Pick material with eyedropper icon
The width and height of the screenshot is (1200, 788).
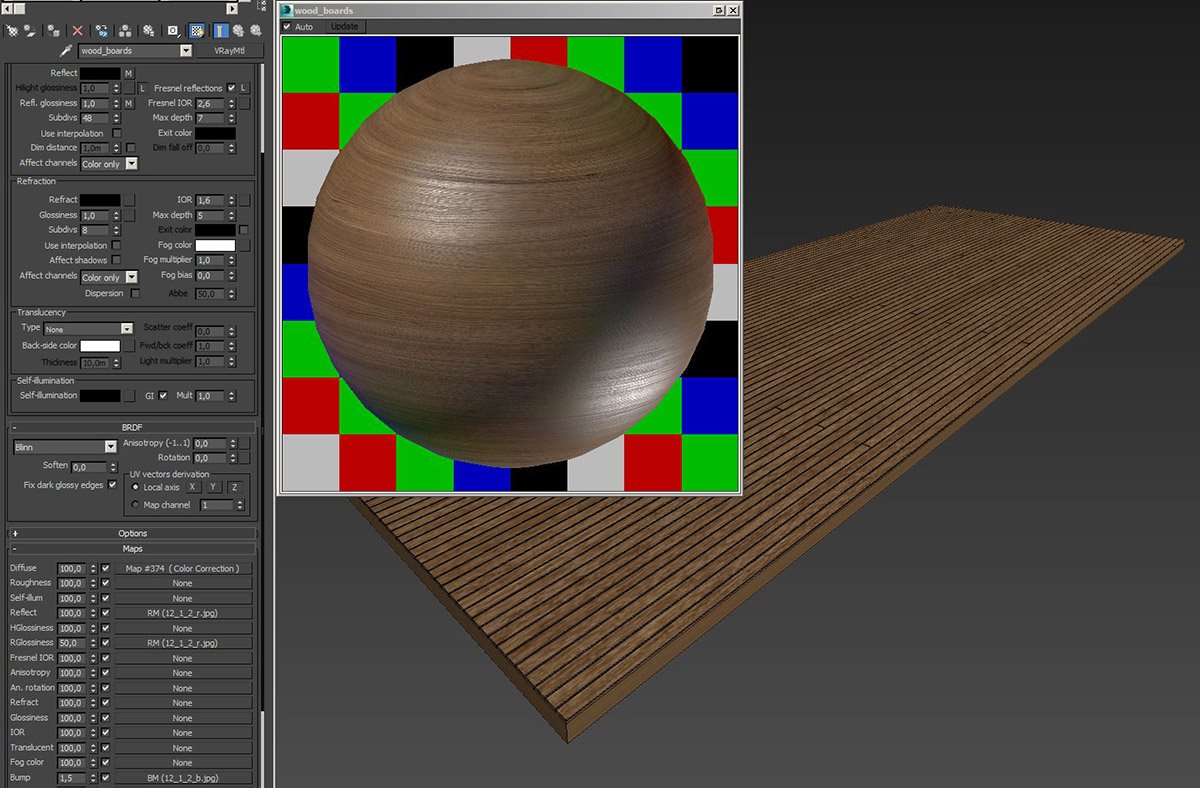(66, 51)
